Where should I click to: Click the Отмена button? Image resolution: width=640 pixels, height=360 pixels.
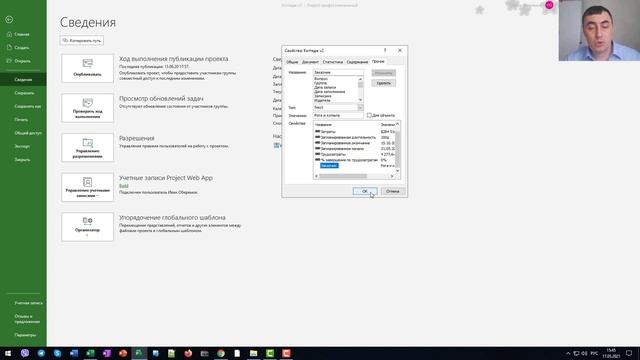coord(393,191)
